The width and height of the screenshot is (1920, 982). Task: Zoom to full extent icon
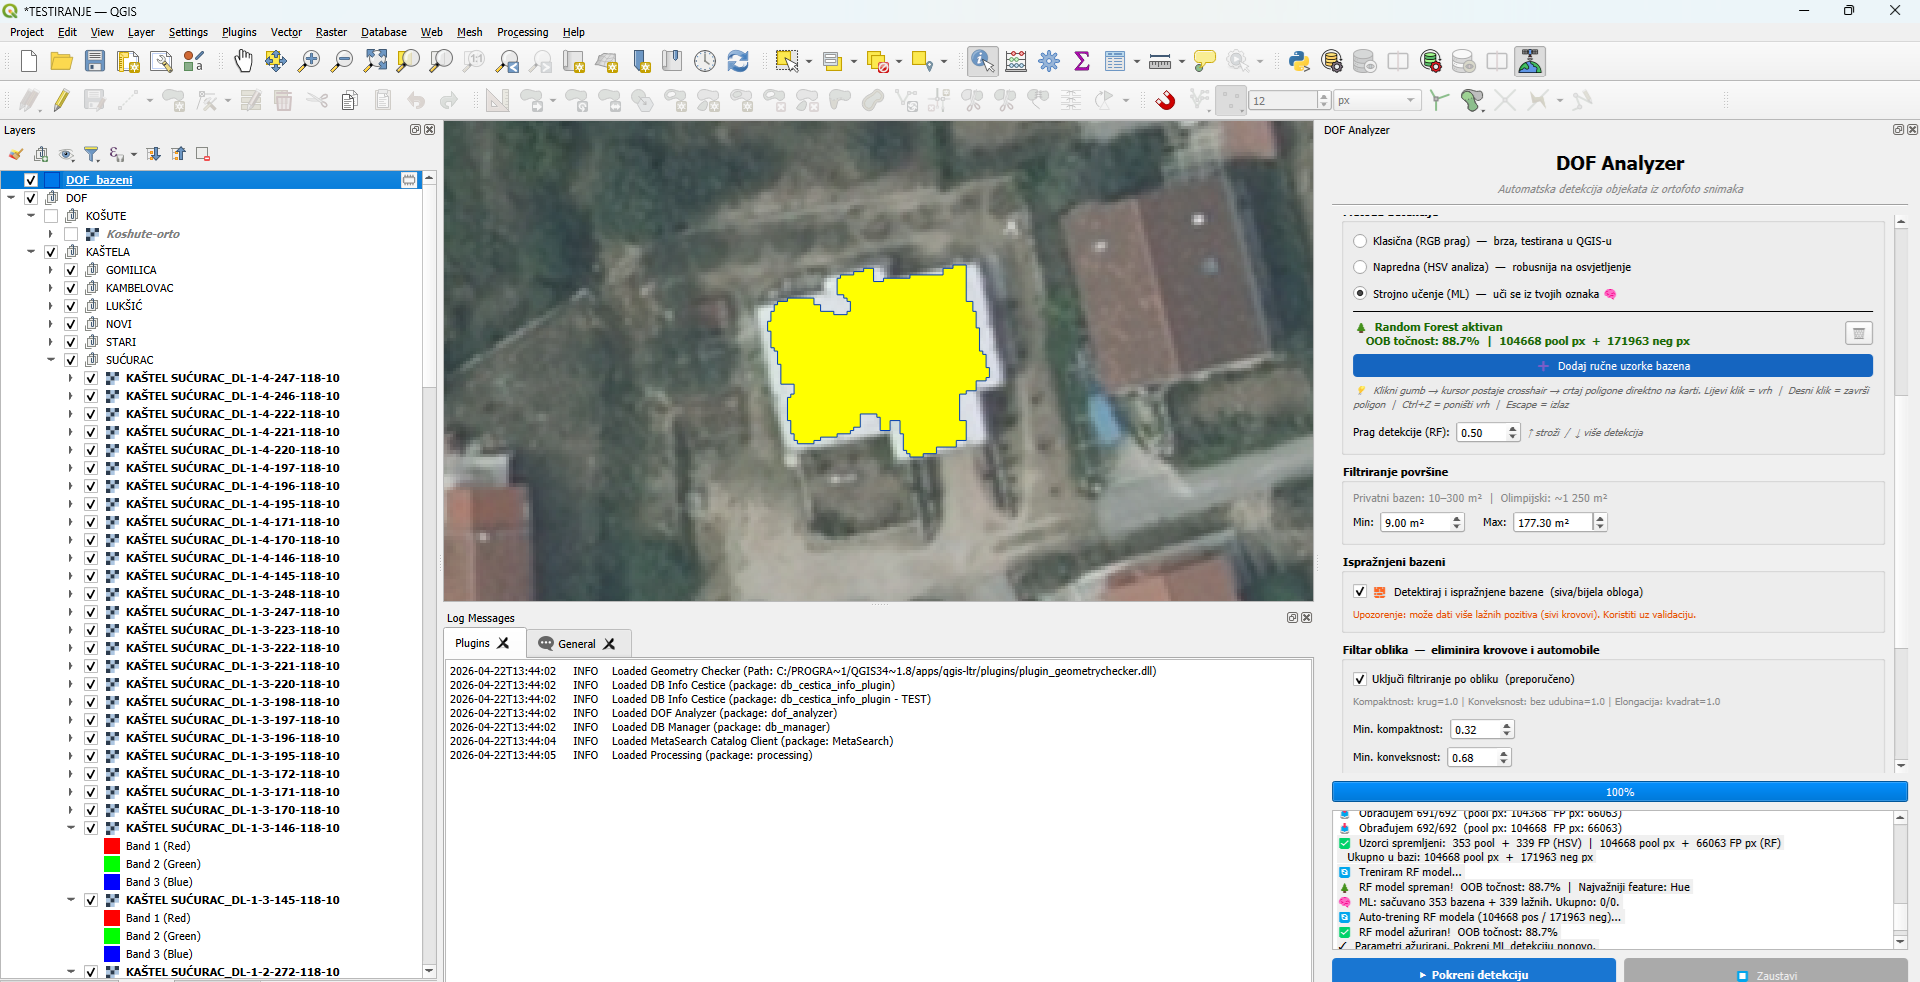(375, 62)
